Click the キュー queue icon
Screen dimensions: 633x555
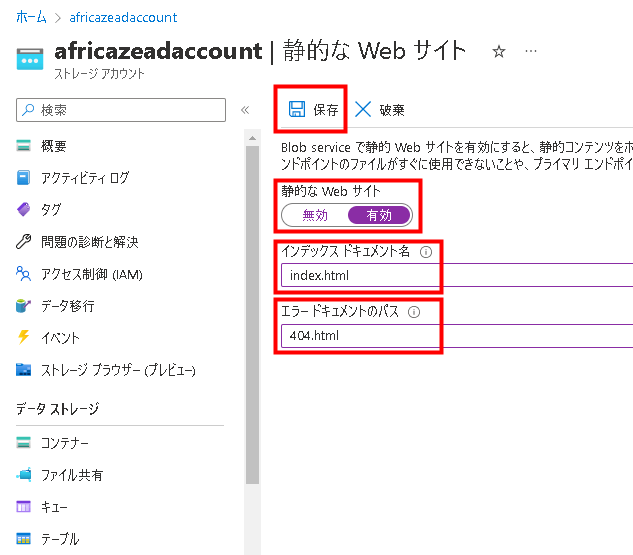tap(23, 506)
